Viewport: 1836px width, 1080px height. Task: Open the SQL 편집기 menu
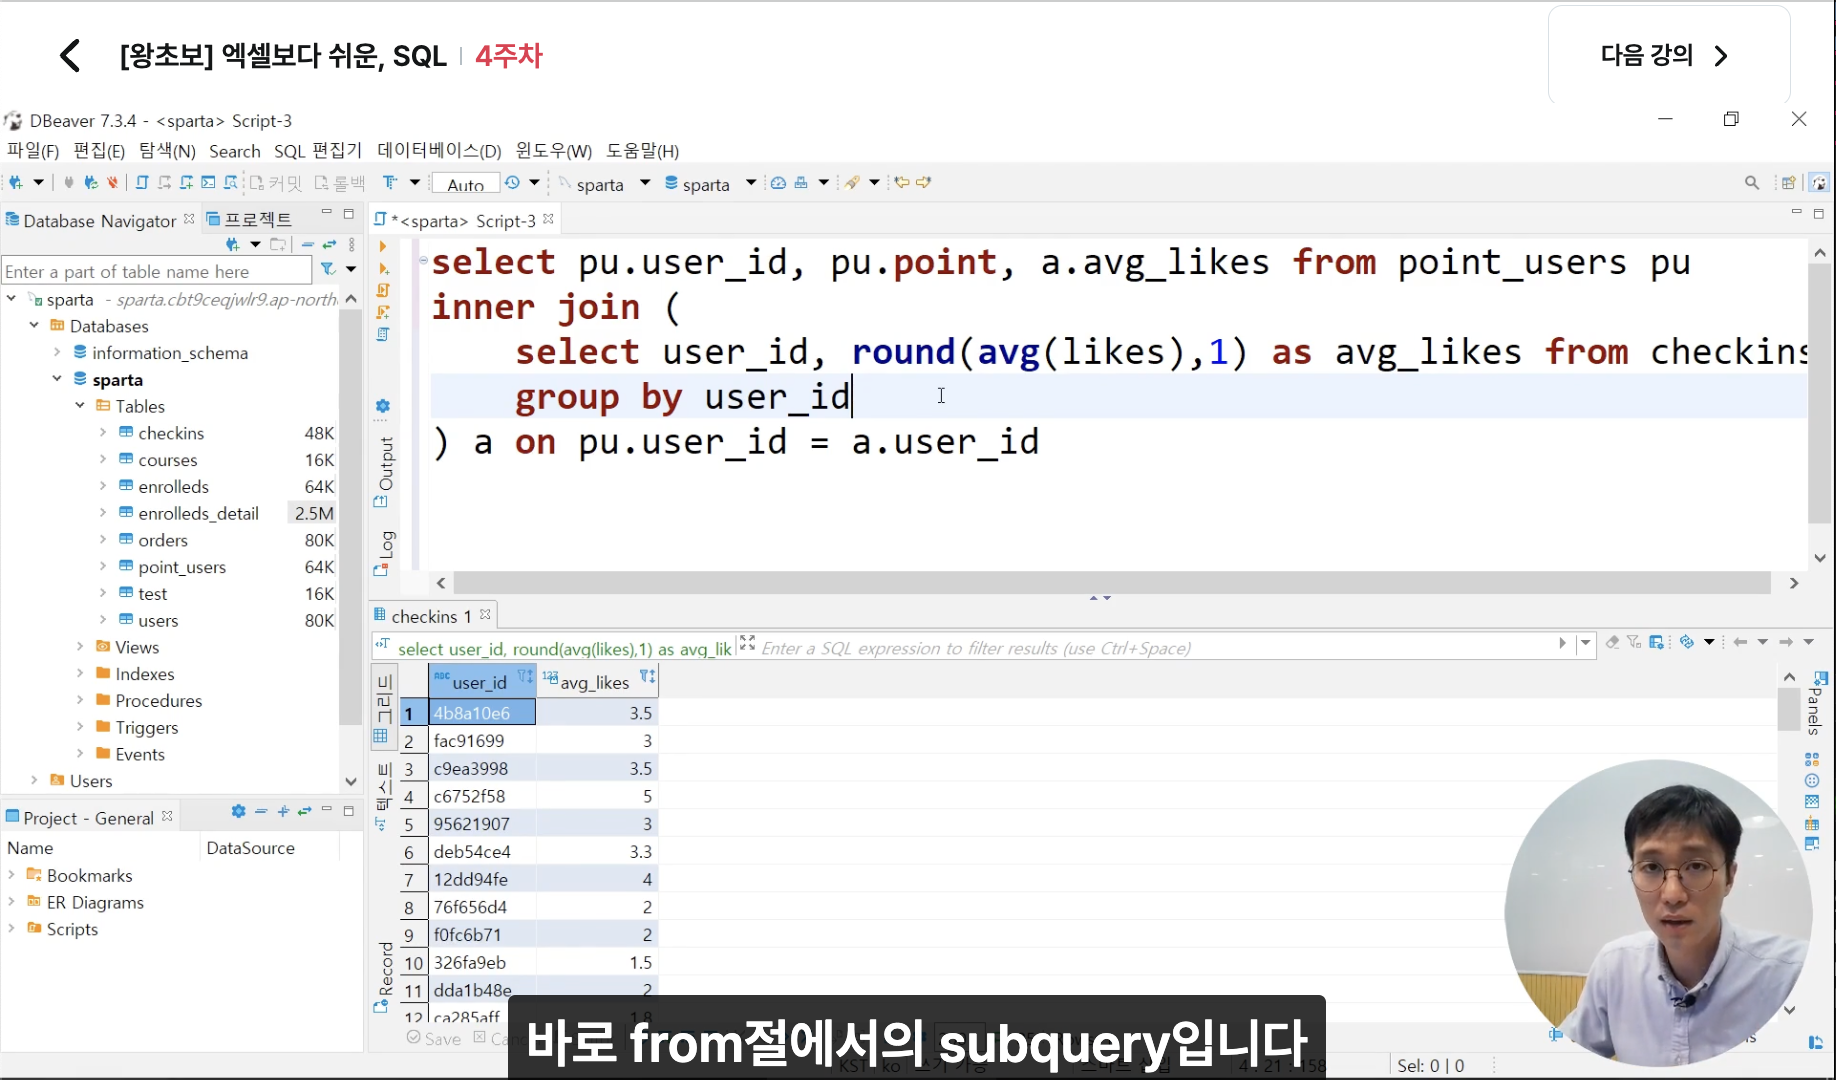click(x=318, y=151)
